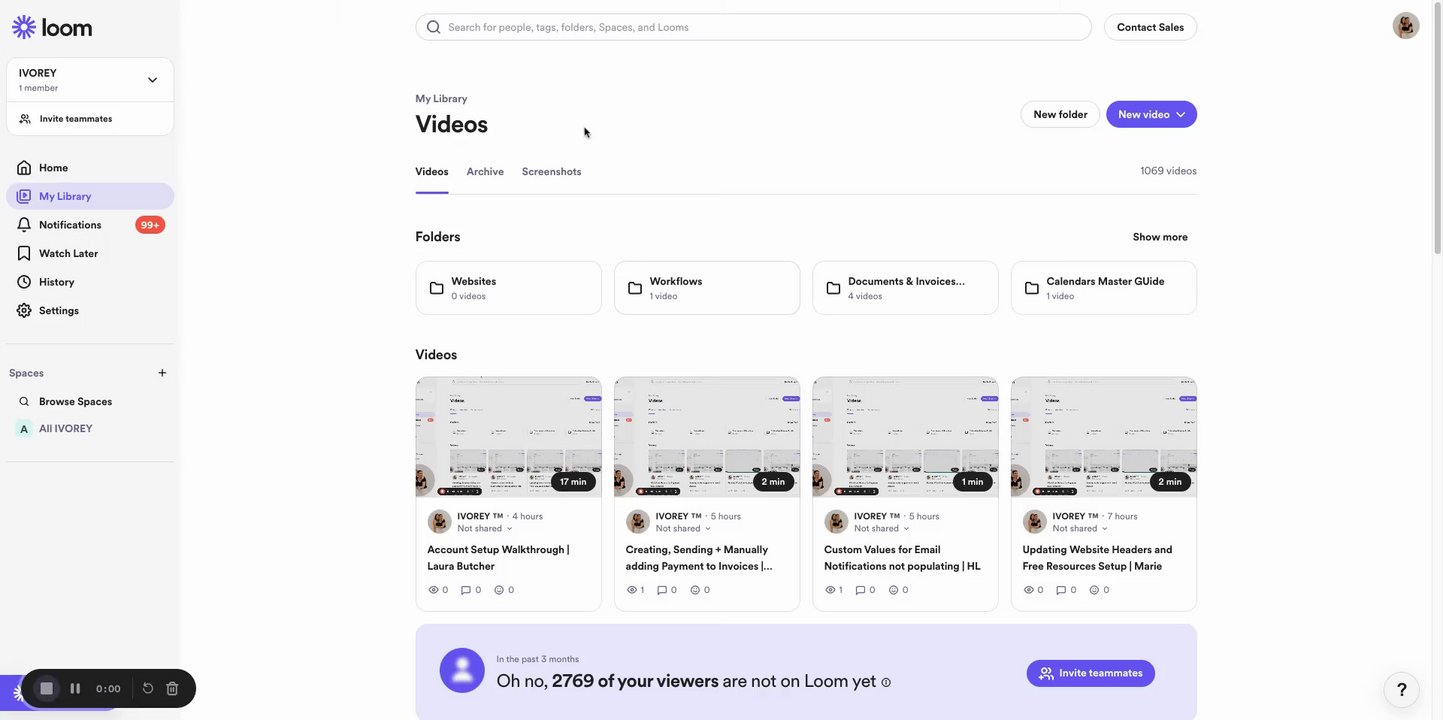1443x720 pixels.
Task: Open the 1 min video thumbnail
Action: (x=905, y=437)
